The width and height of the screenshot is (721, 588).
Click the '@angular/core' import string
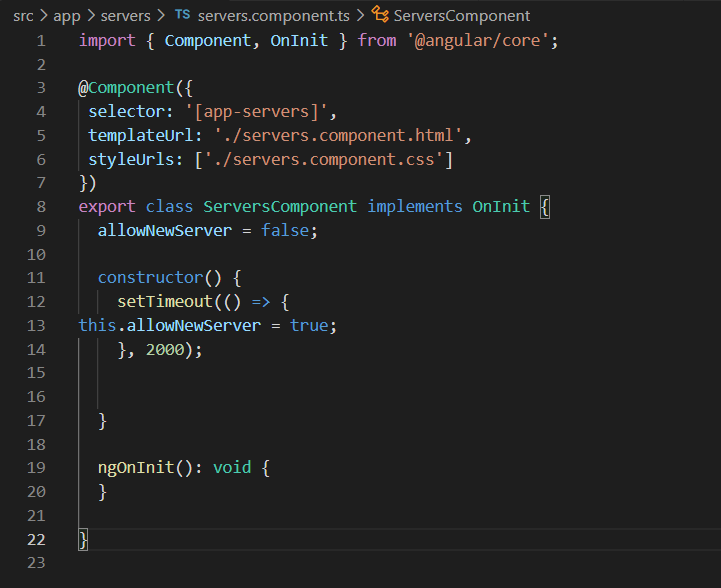coord(481,41)
